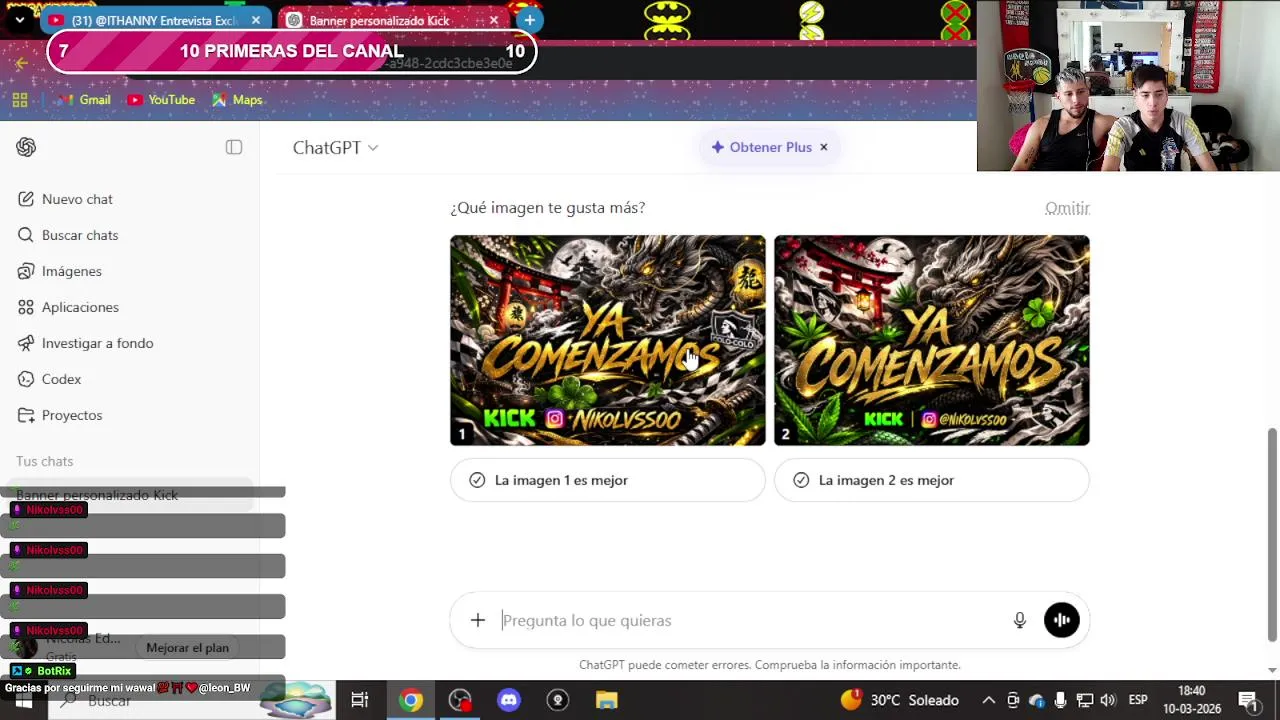The width and height of the screenshot is (1280, 720).
Task: Open the YouTube bookmark
Action: point(161,100)
